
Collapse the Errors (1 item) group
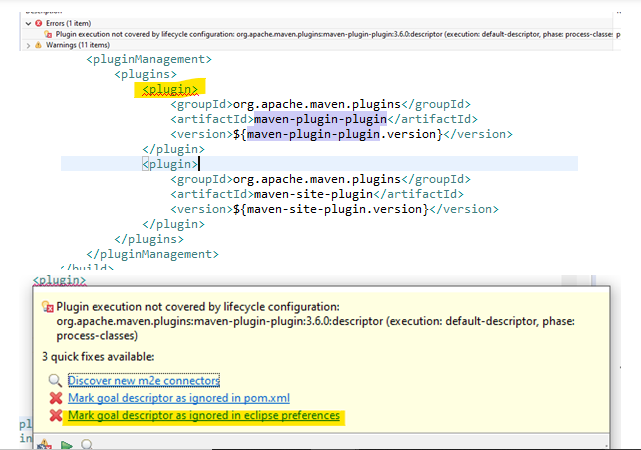point(28,24)
